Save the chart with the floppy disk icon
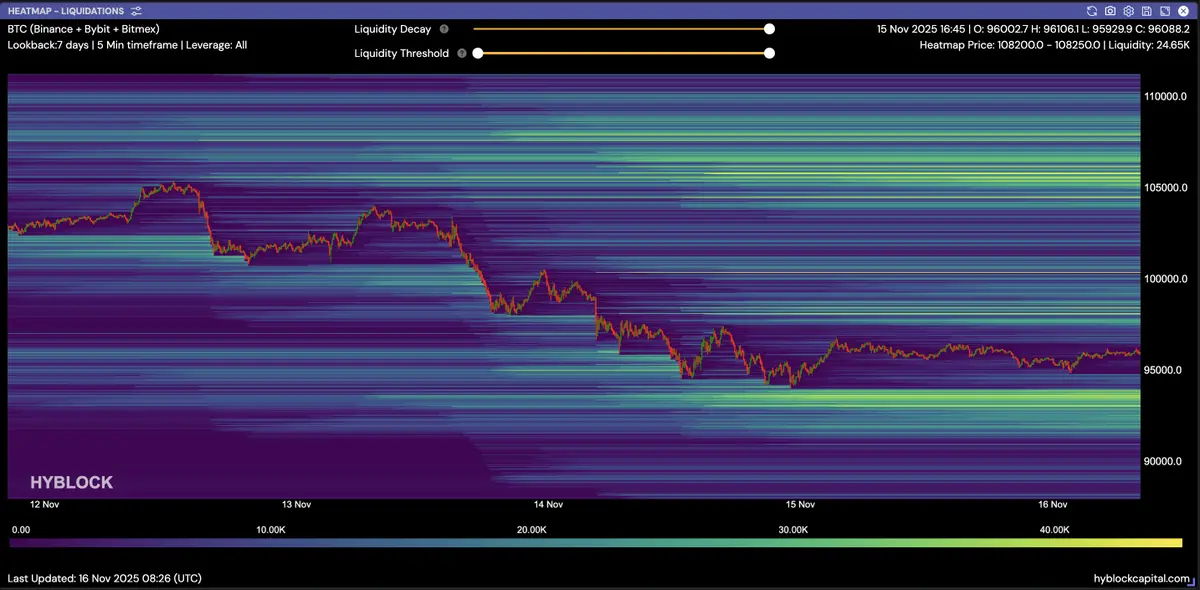Screen dimensions: 1200x590 [x=1146, y=11]
